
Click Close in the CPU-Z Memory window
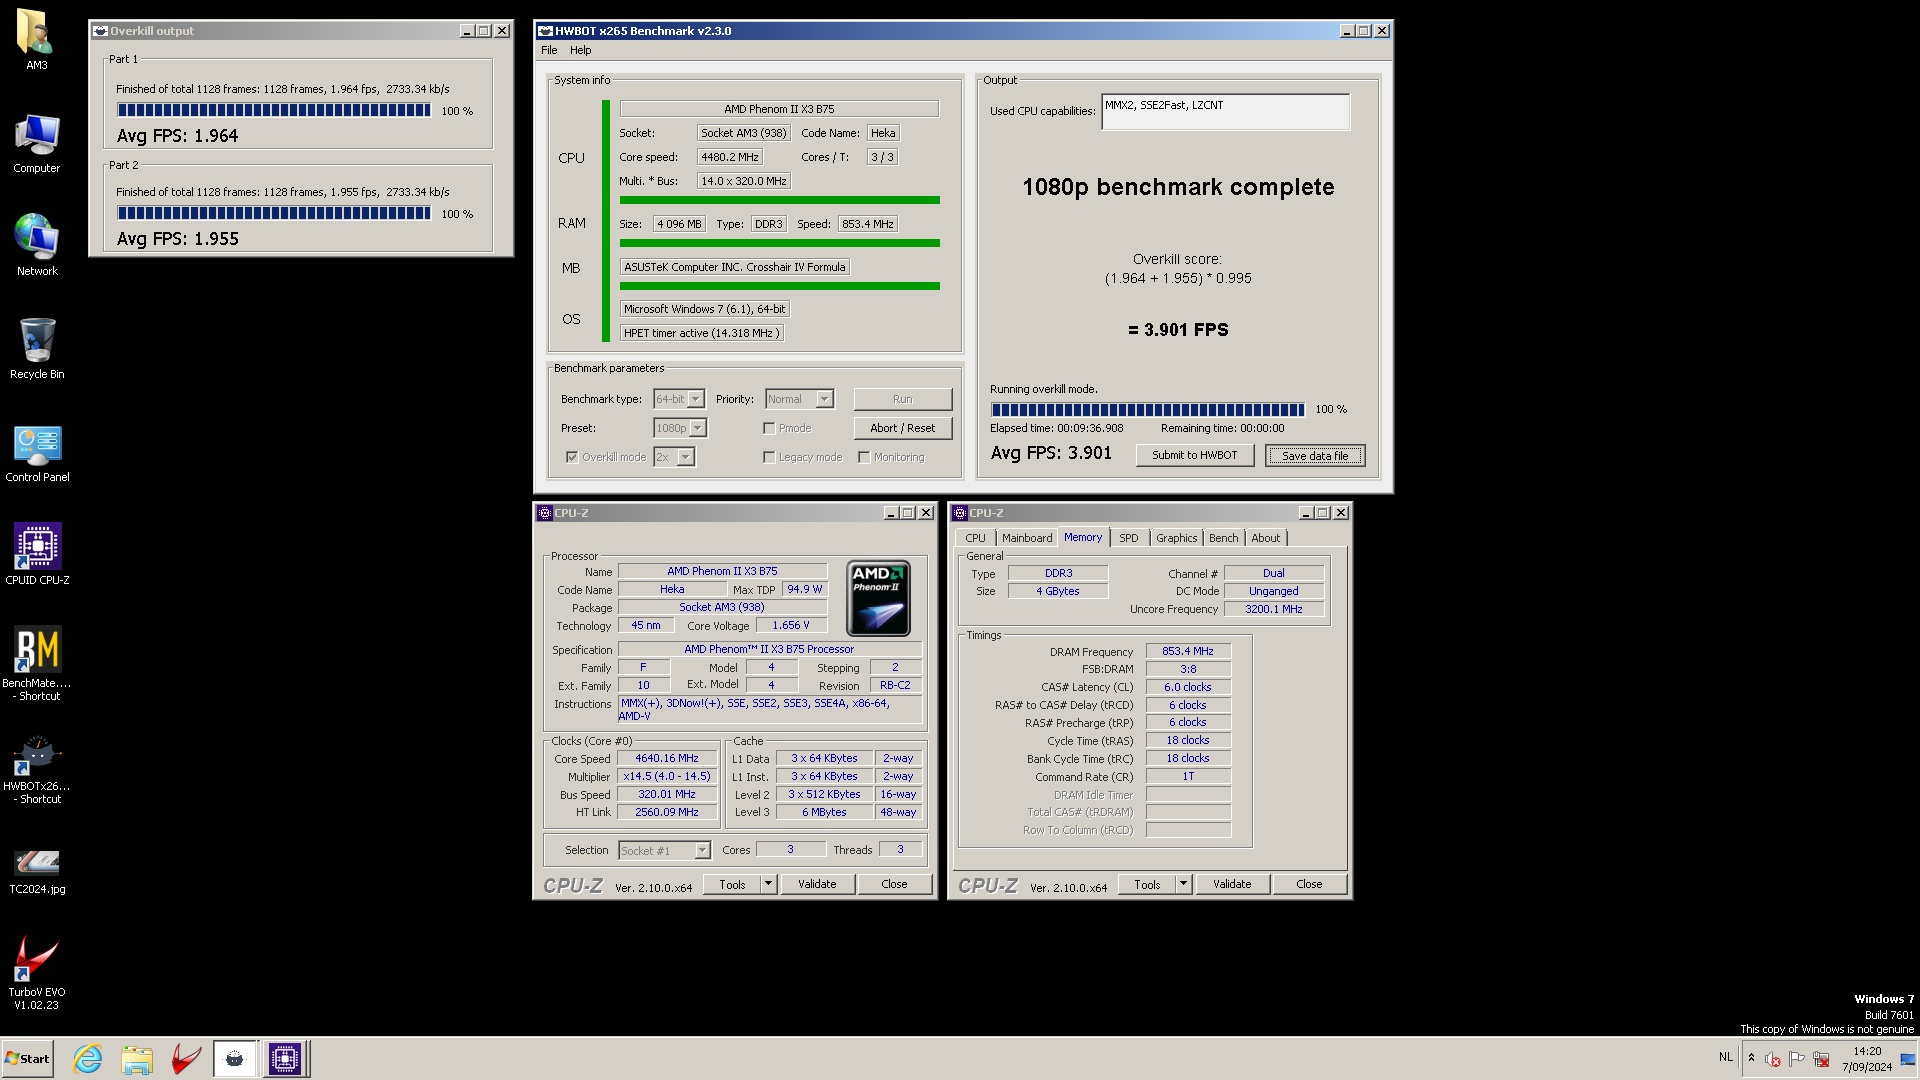pos(1309,884)
